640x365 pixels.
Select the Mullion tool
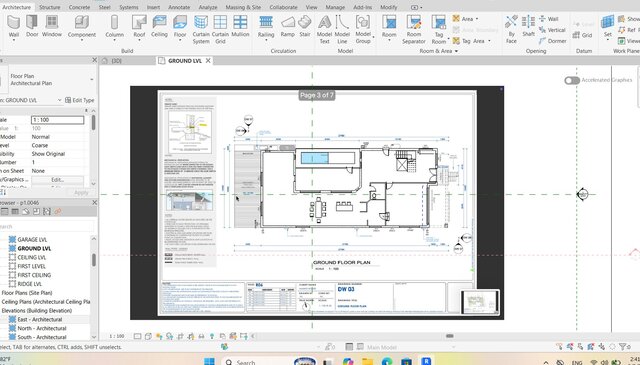tap(240, 25)
